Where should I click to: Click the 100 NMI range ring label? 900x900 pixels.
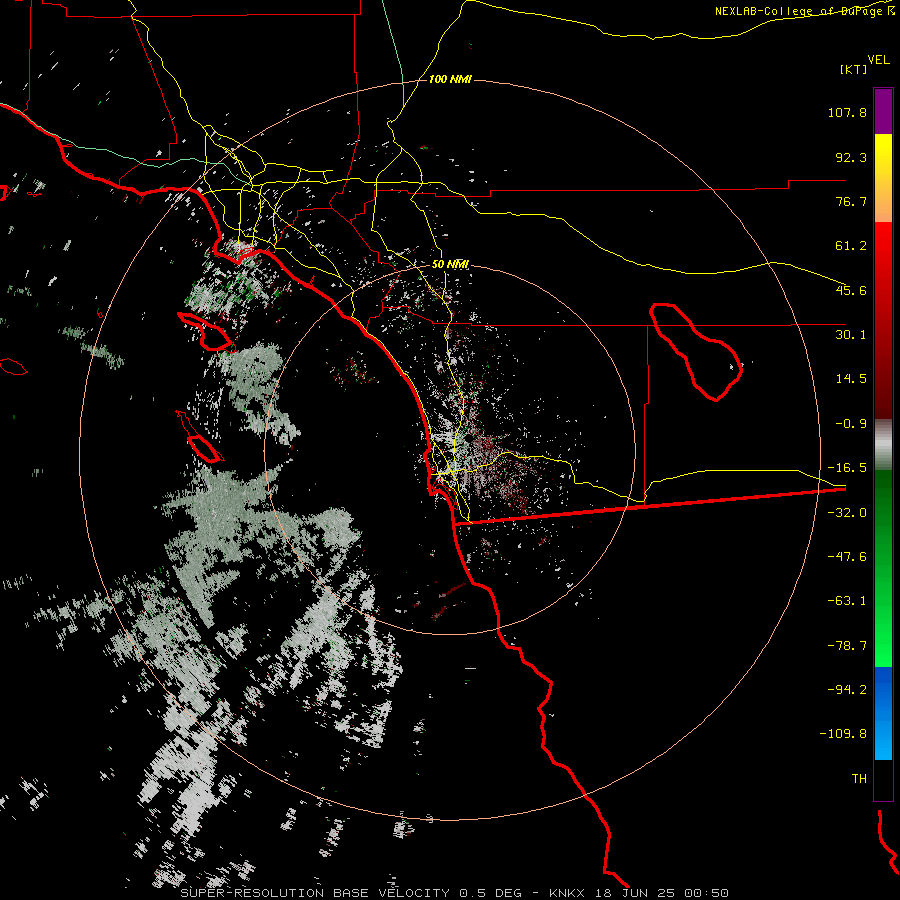[x=450, y=79]
